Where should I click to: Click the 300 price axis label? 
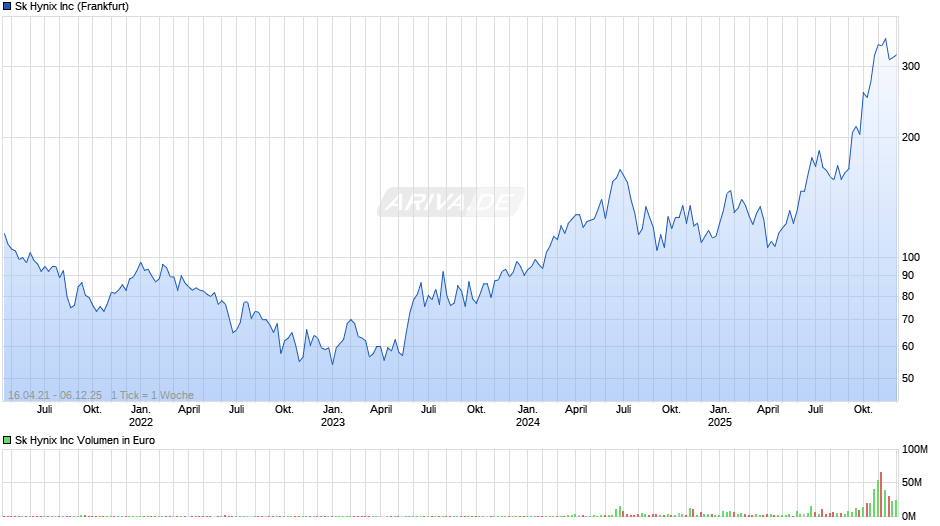coord(911,67)
